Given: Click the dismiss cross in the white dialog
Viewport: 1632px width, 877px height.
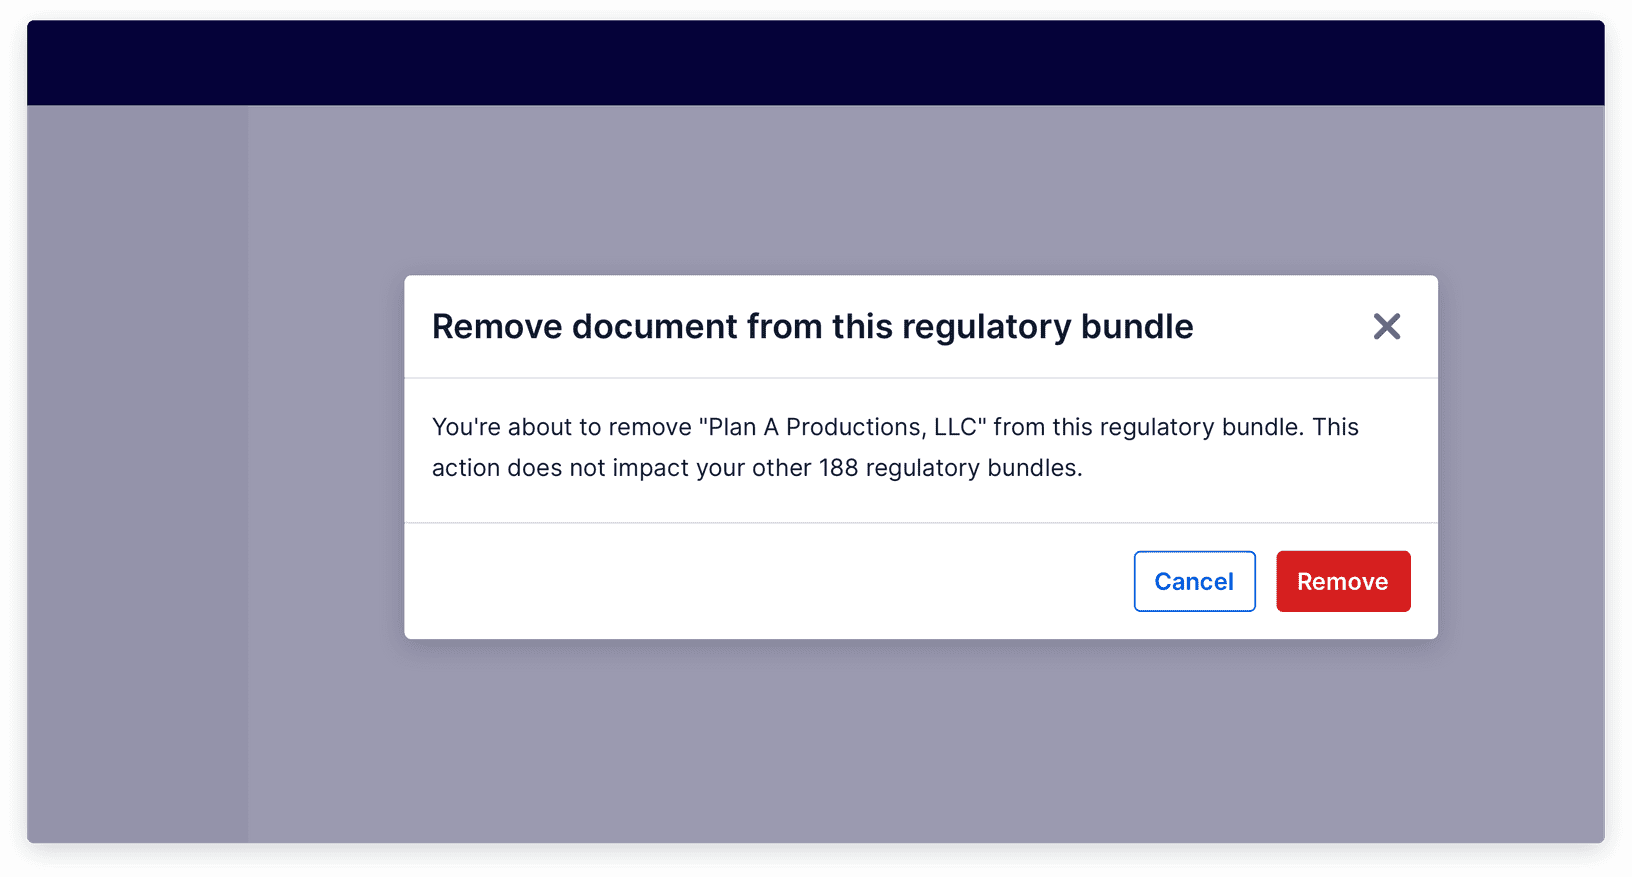Looking at the screenshot, I should pyautogui.click(x=1387, y=327).
